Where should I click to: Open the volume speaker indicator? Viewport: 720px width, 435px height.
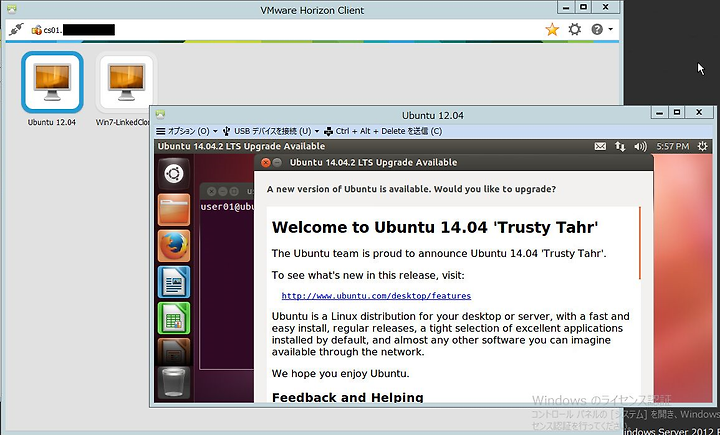(640, 147)
